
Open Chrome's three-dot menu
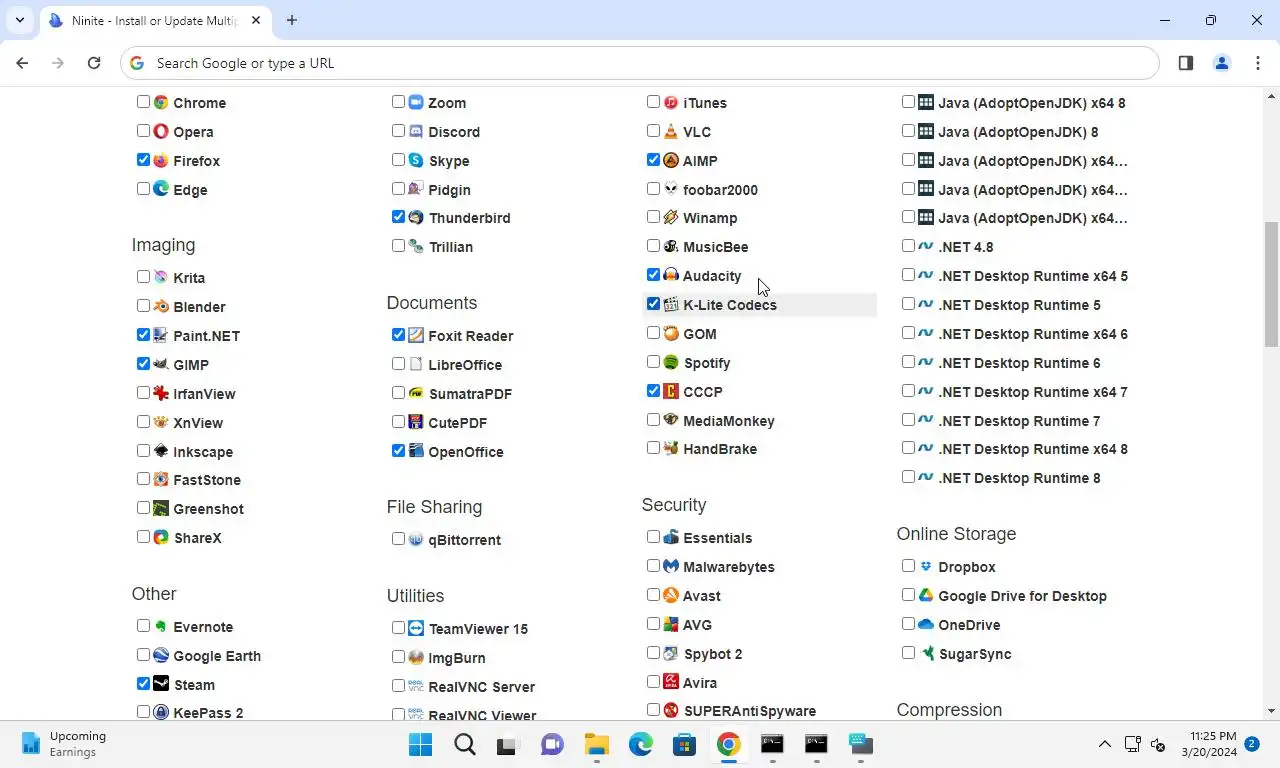click(x=1257, y=63)
